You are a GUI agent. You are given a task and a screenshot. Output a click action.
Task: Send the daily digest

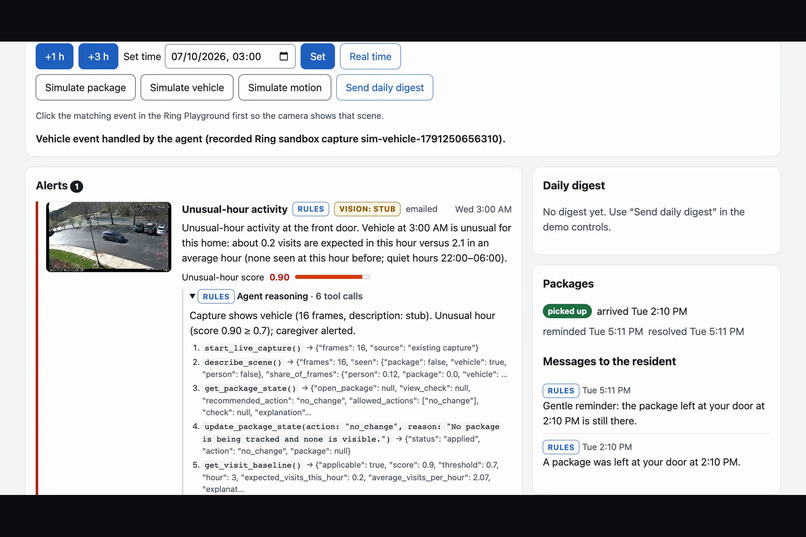point(384,88)
